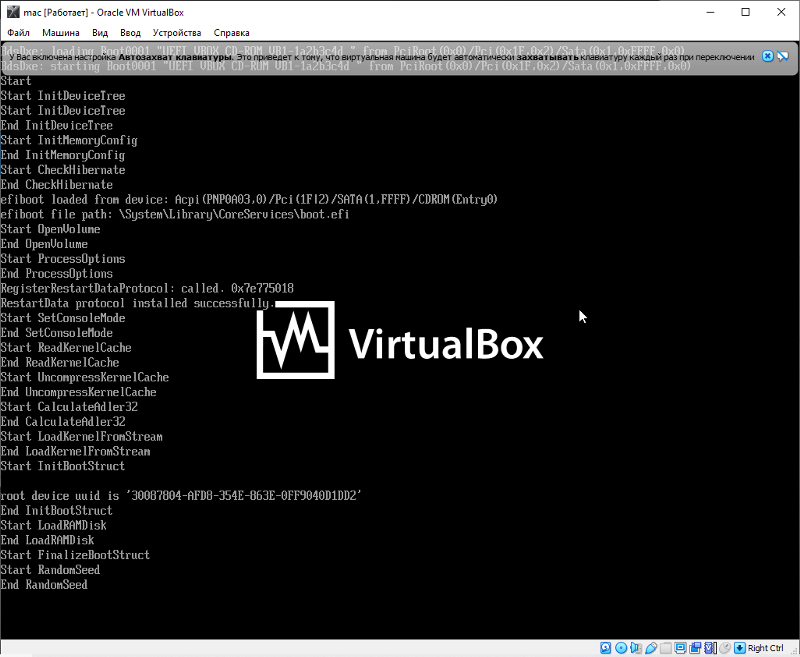Open the Справка menu
800x657 pixels.
[232, 32]
